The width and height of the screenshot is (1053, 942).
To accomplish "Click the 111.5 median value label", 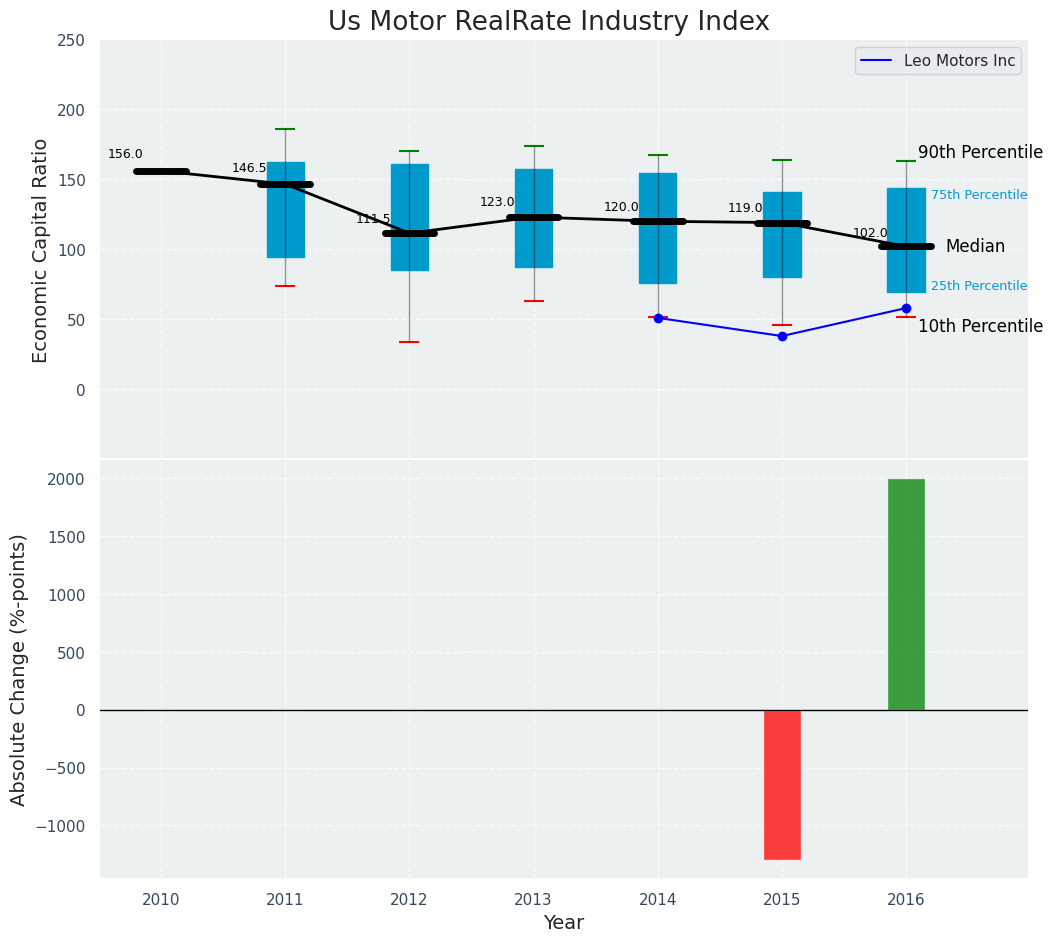I will pos(373,219).
